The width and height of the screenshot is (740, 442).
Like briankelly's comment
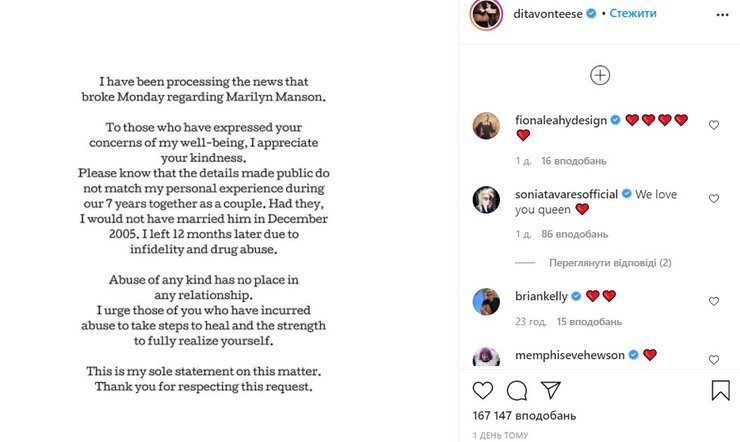point(714,301)
